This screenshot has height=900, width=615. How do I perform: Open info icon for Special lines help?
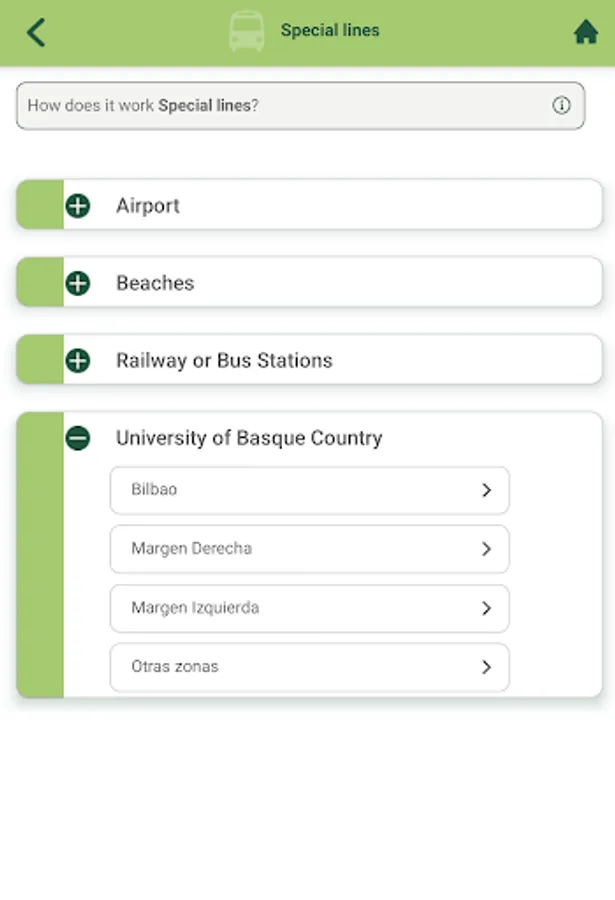point(561,105)
